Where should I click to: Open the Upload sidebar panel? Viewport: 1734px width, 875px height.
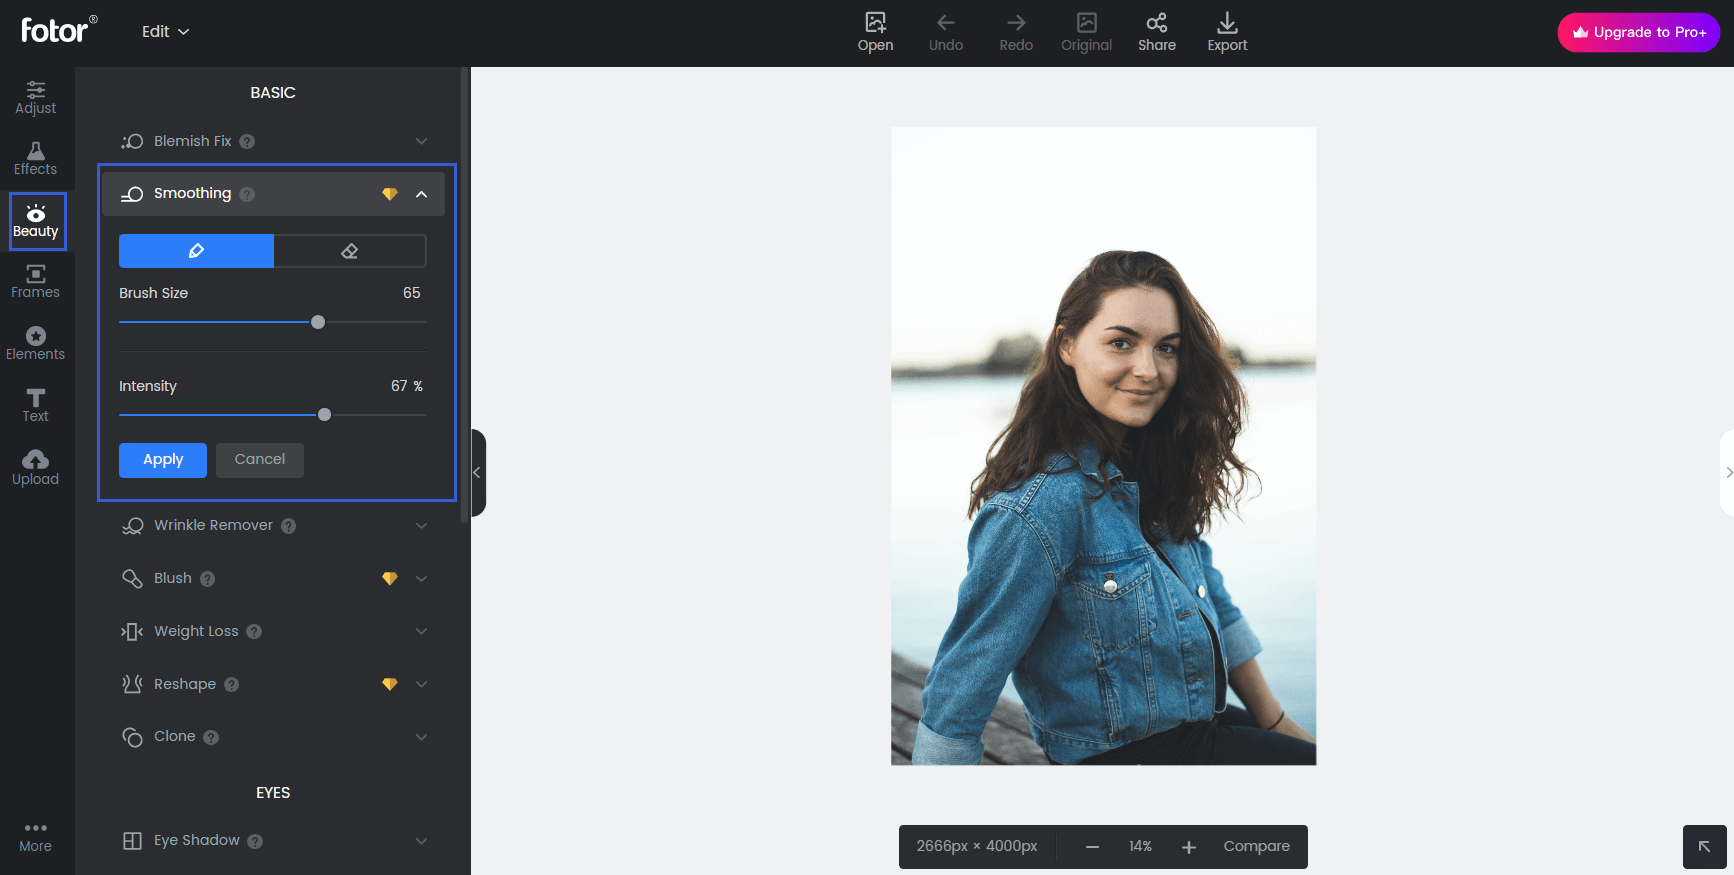click(x=35, y=468)
